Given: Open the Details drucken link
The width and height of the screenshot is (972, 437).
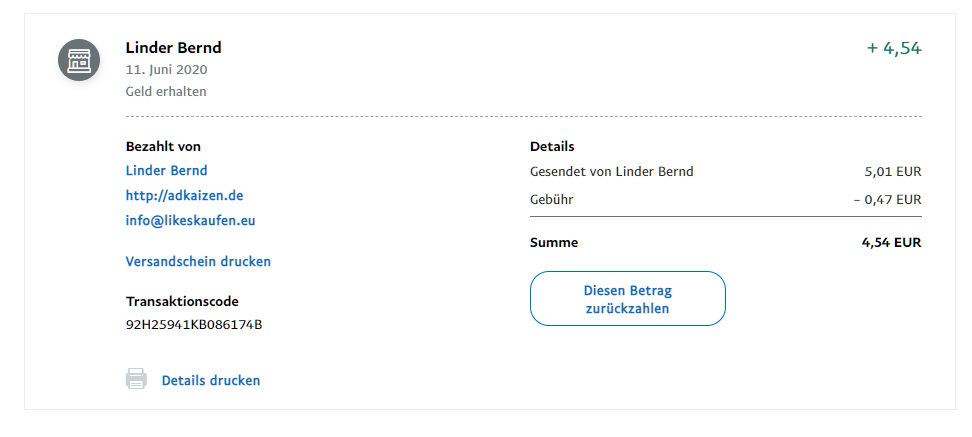Looking at the screenshot, I should coord(210,380).
